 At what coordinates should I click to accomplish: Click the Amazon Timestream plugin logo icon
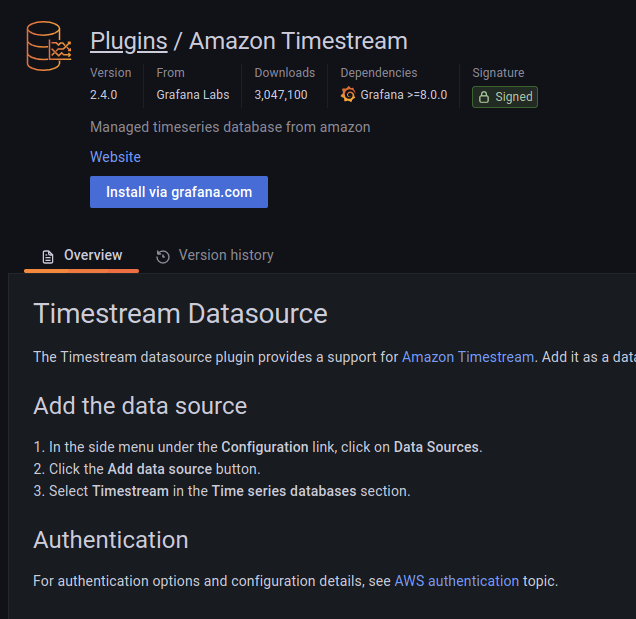point(49,46)
